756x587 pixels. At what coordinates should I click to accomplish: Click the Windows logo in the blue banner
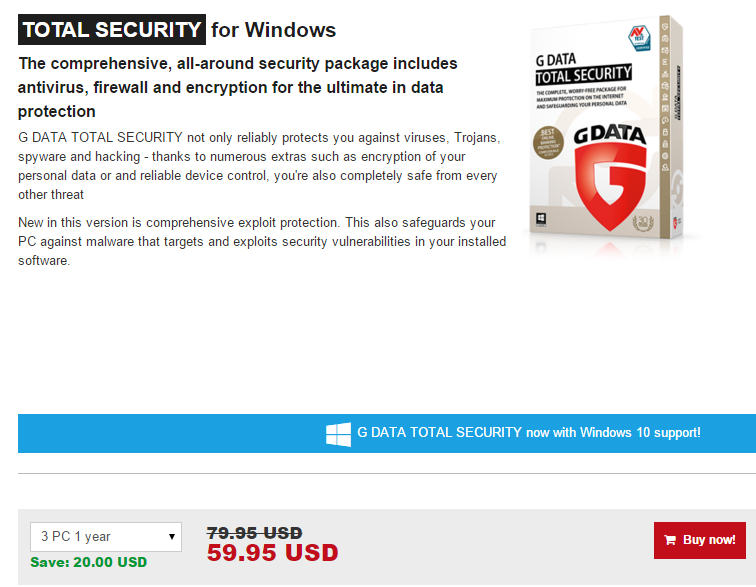click(338, 433)
